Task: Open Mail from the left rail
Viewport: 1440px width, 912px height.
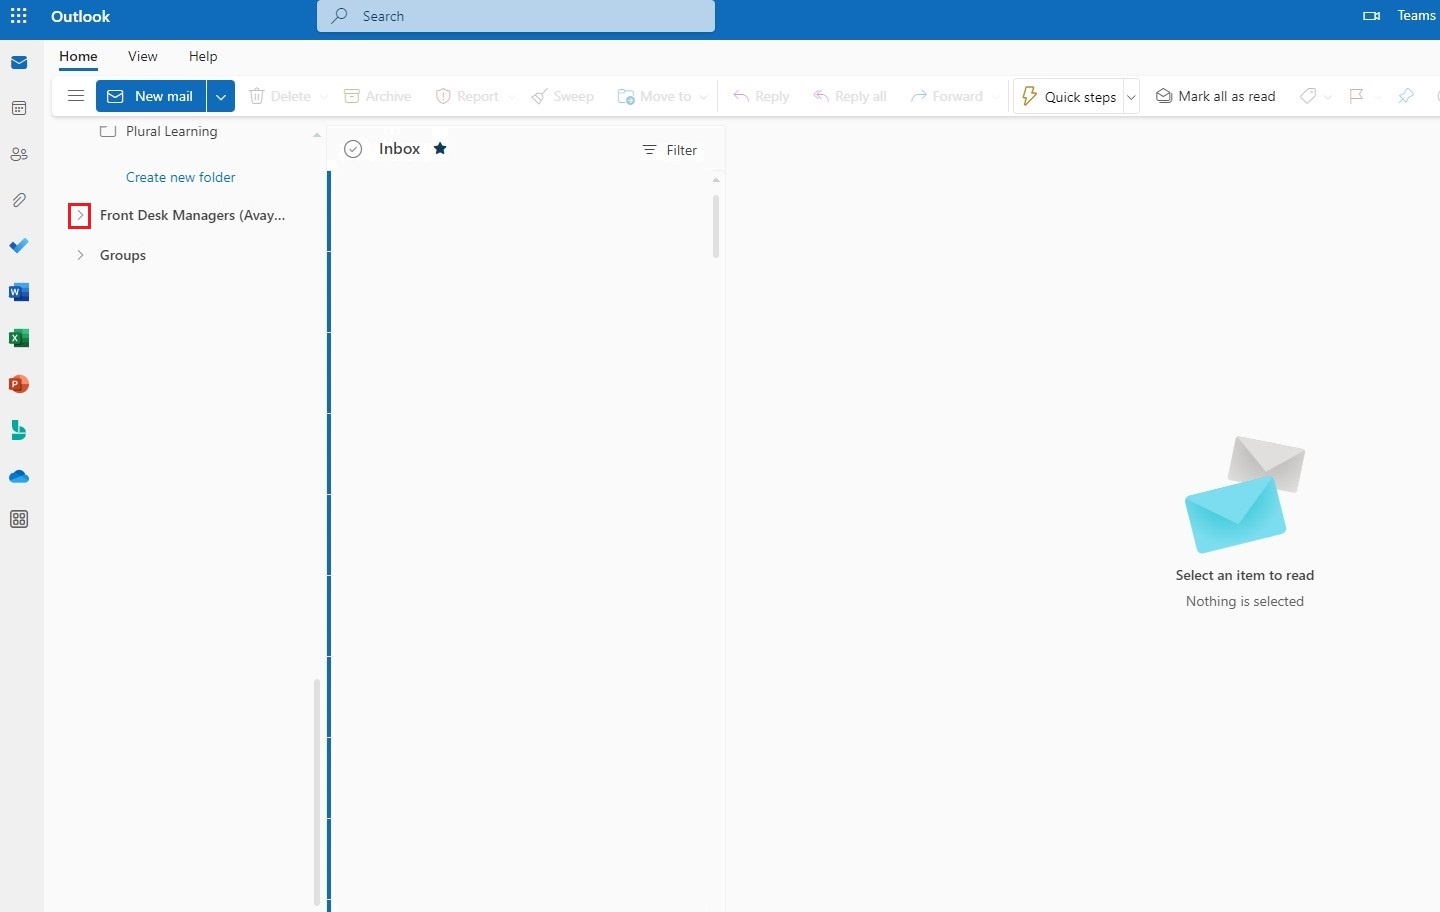Action: [x=19, y=63]
